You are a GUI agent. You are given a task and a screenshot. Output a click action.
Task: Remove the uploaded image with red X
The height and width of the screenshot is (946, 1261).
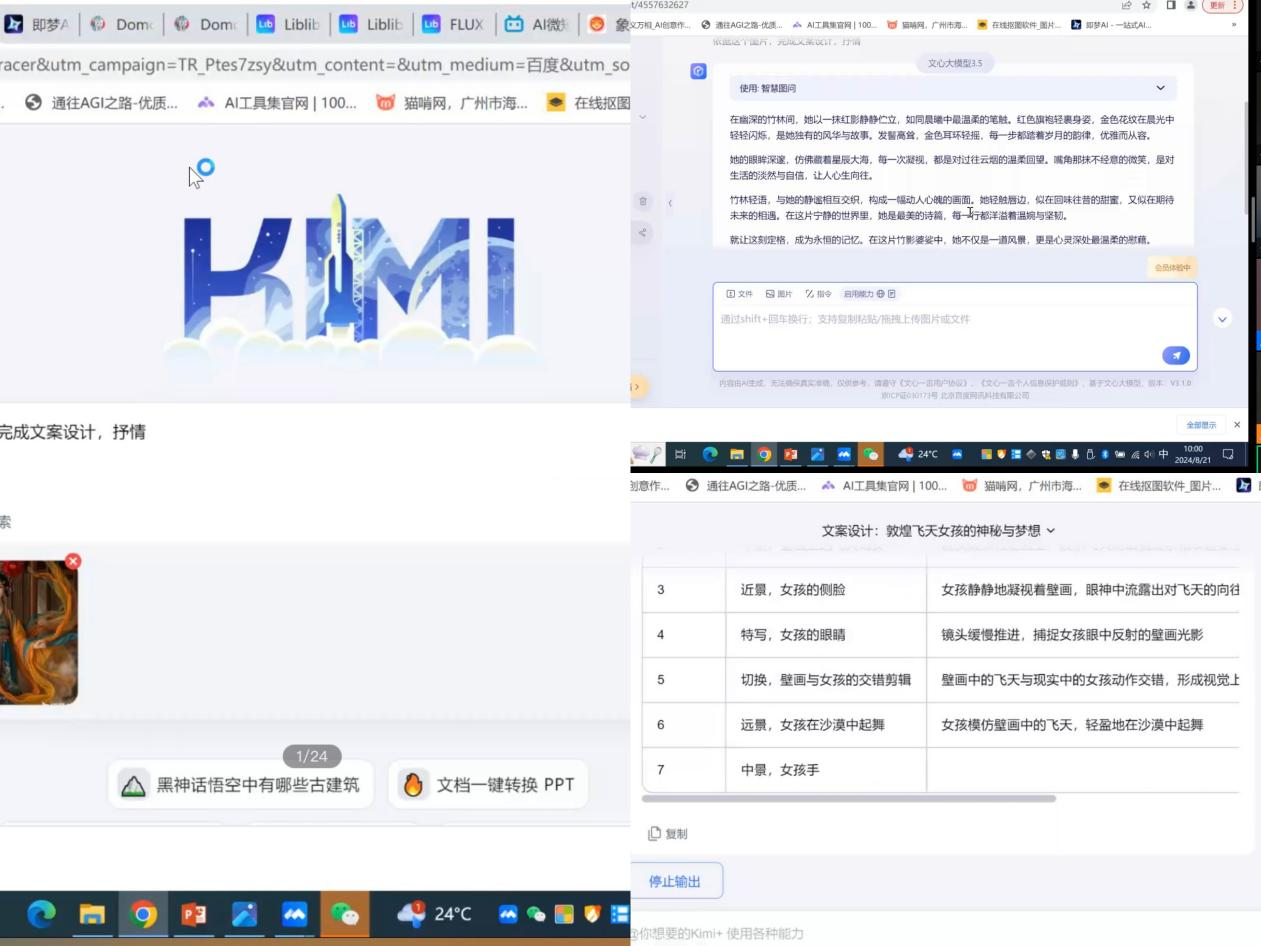tap(73, 561)
